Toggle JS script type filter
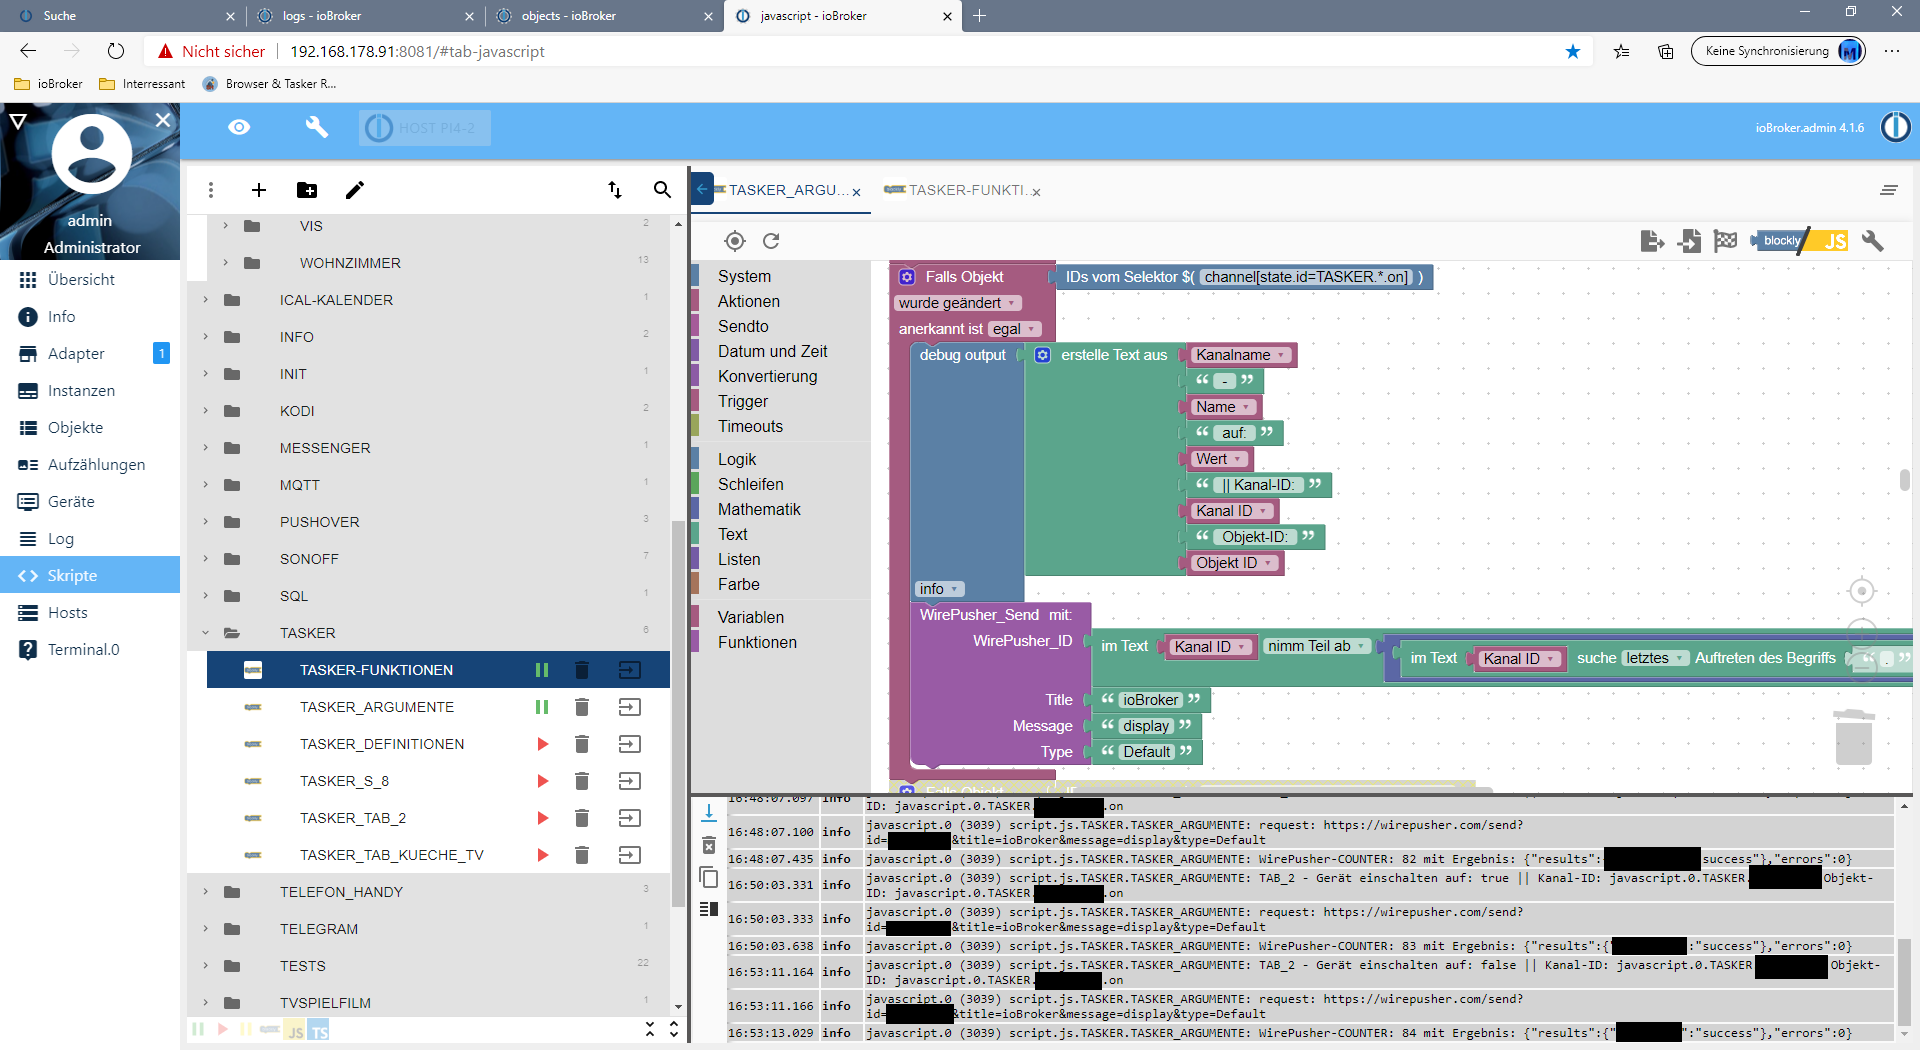 295,1031
